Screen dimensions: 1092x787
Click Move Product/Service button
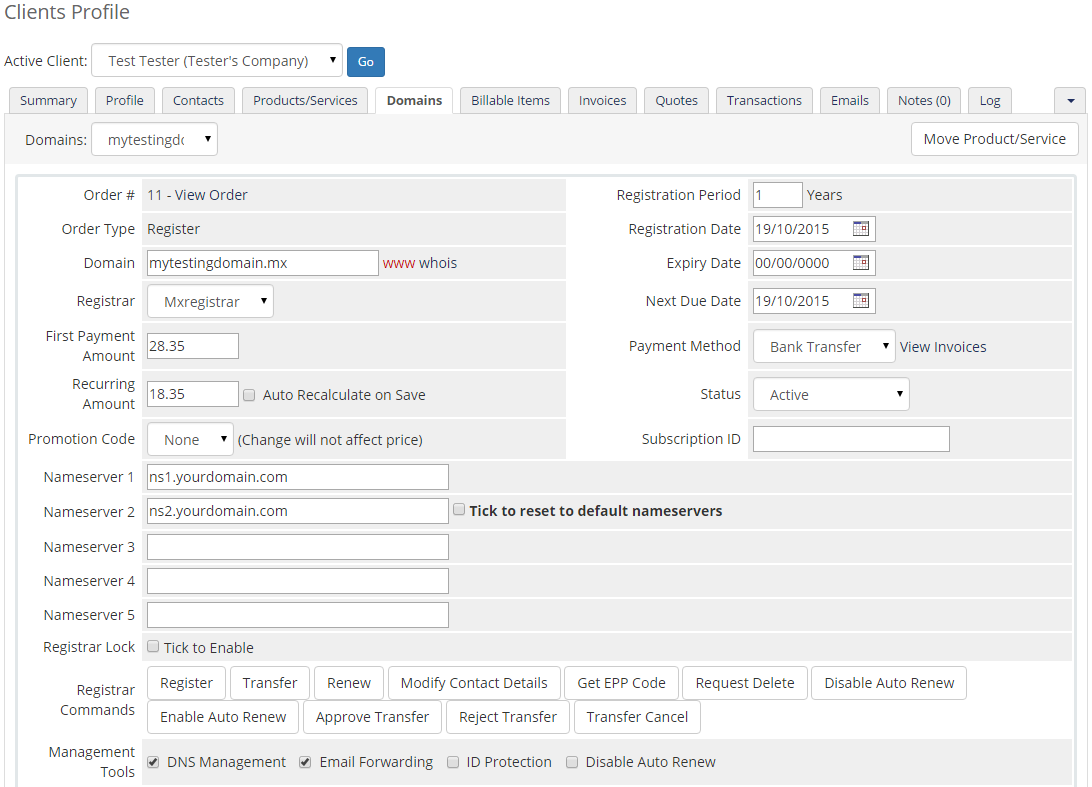click(994, 139)
